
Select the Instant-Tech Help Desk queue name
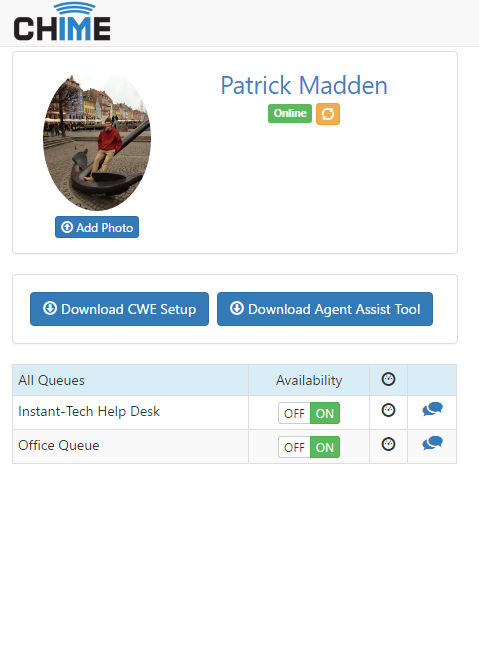tap(89, 411)
